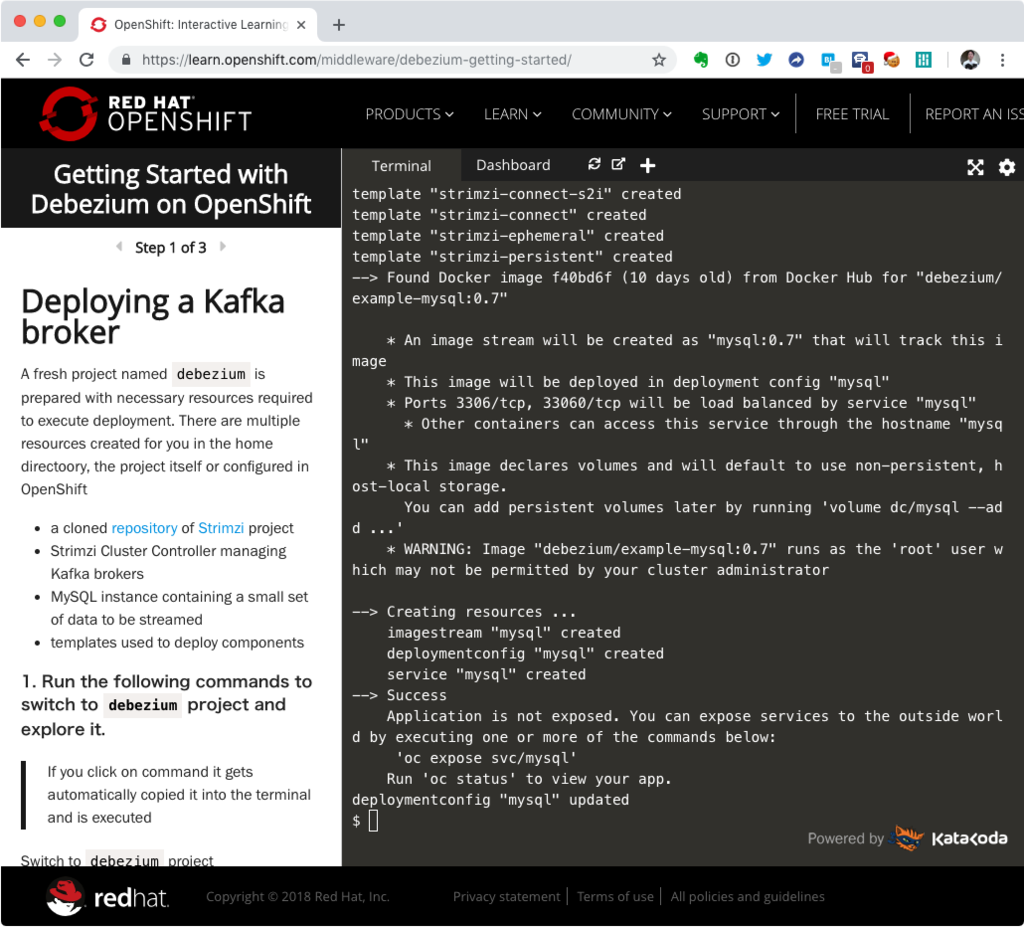
Task: Click terminal line '--> Success'
Action: point(399,695)
